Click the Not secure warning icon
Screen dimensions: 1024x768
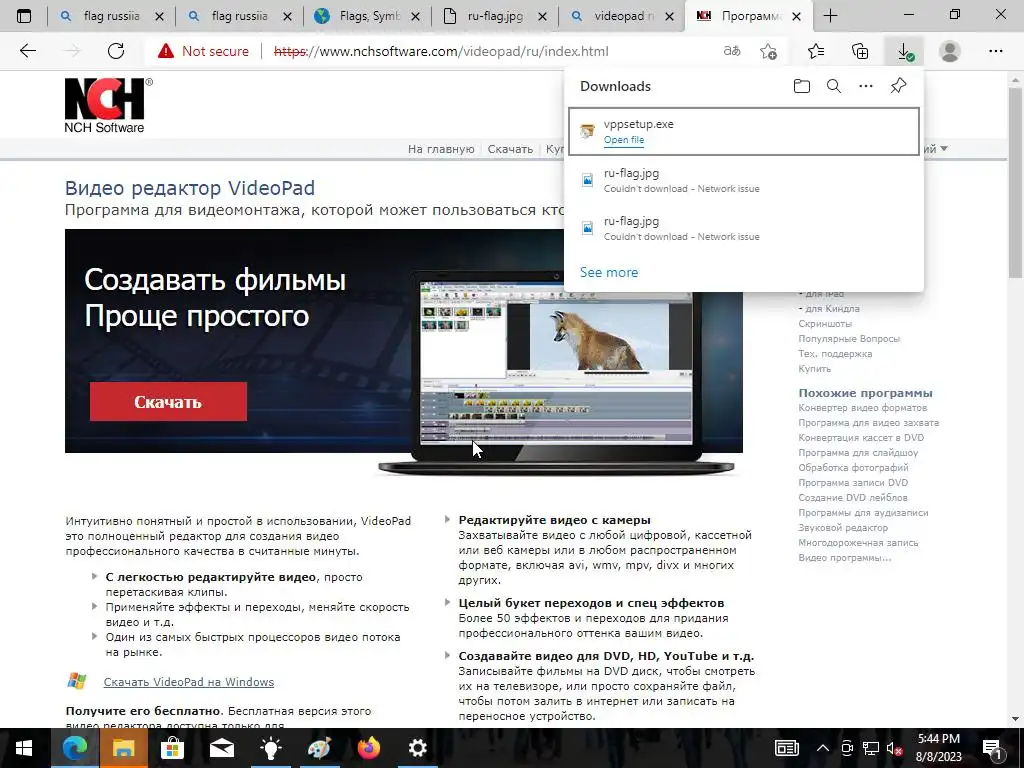pos(166,51)
